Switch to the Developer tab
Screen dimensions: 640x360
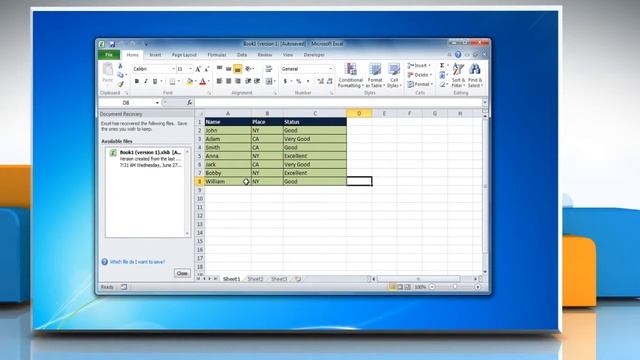(314, 55)
